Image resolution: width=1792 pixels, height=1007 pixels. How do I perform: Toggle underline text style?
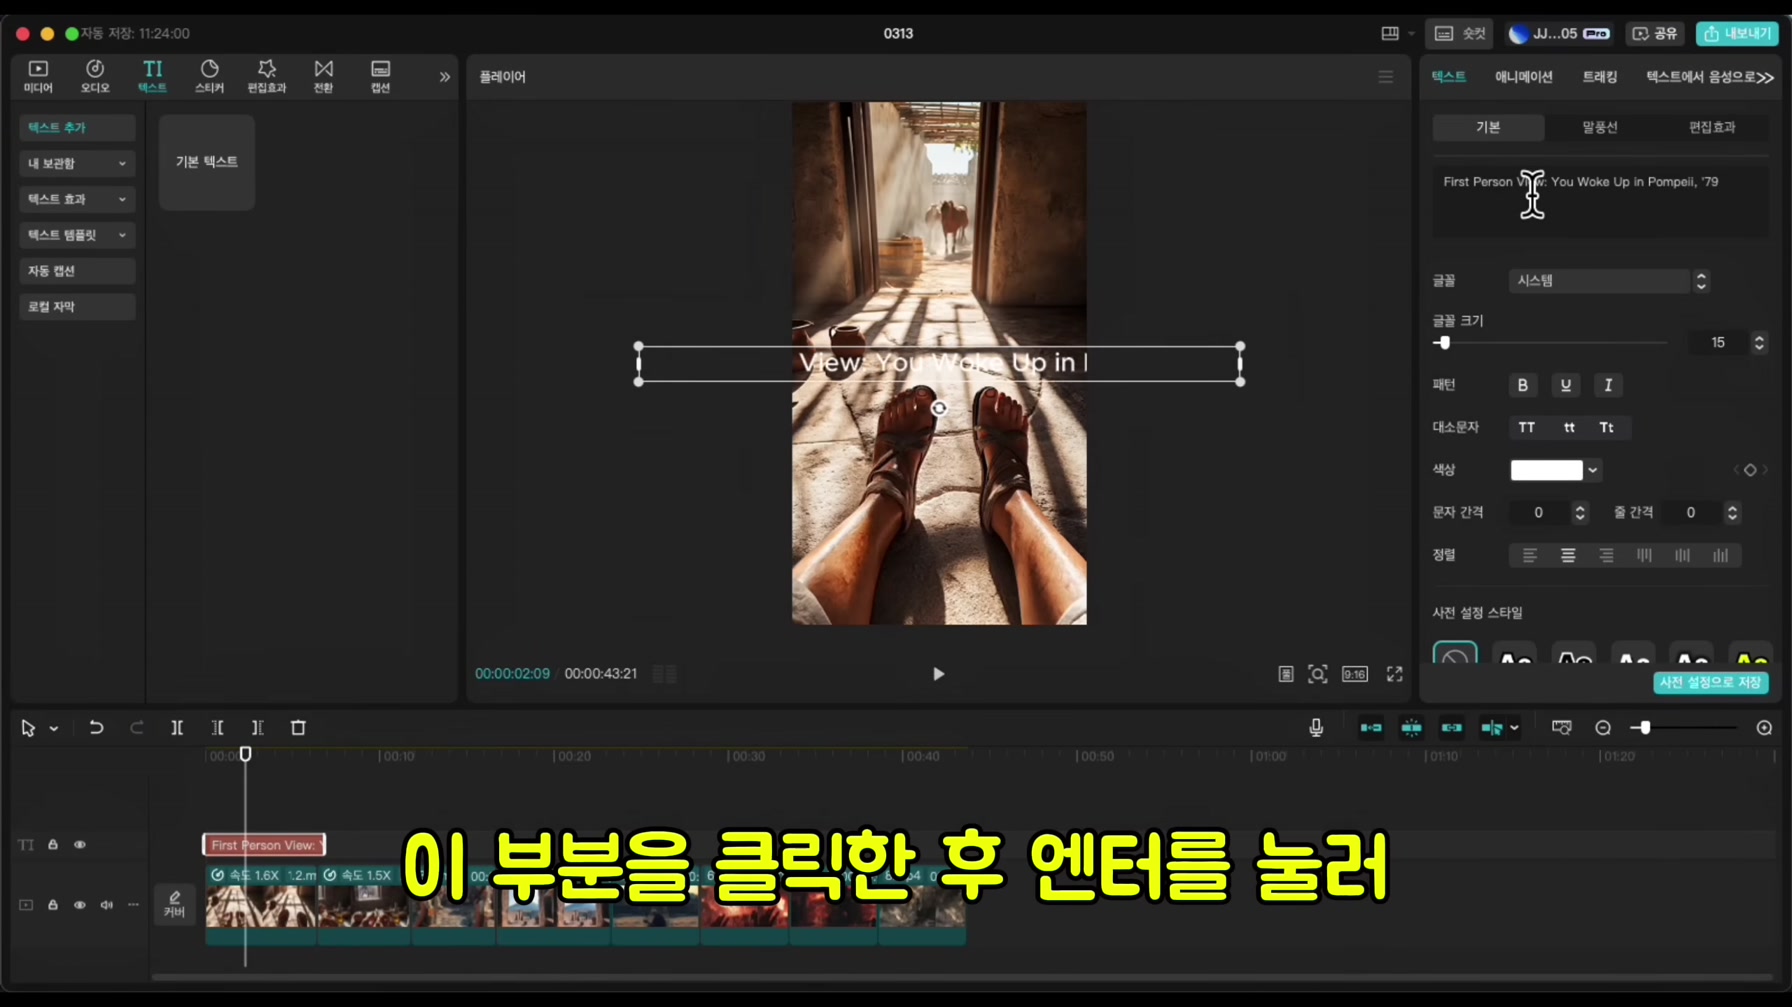point(1566,385)
